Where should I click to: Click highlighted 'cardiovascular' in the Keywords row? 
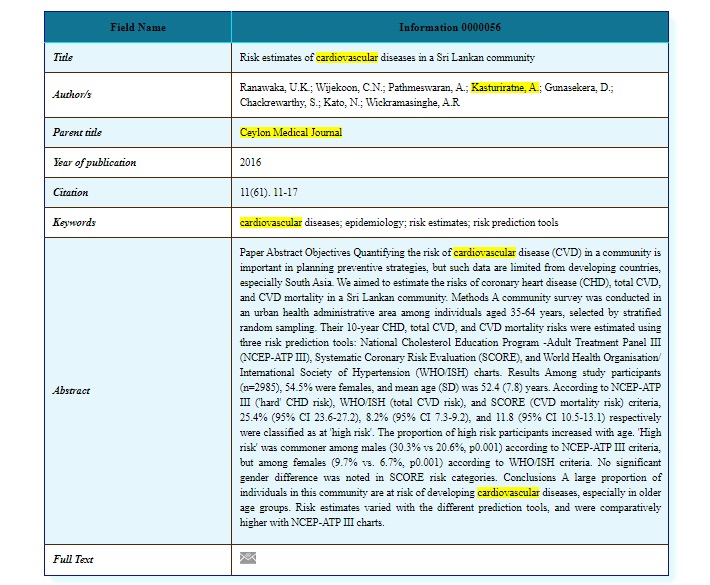(271, 222)
